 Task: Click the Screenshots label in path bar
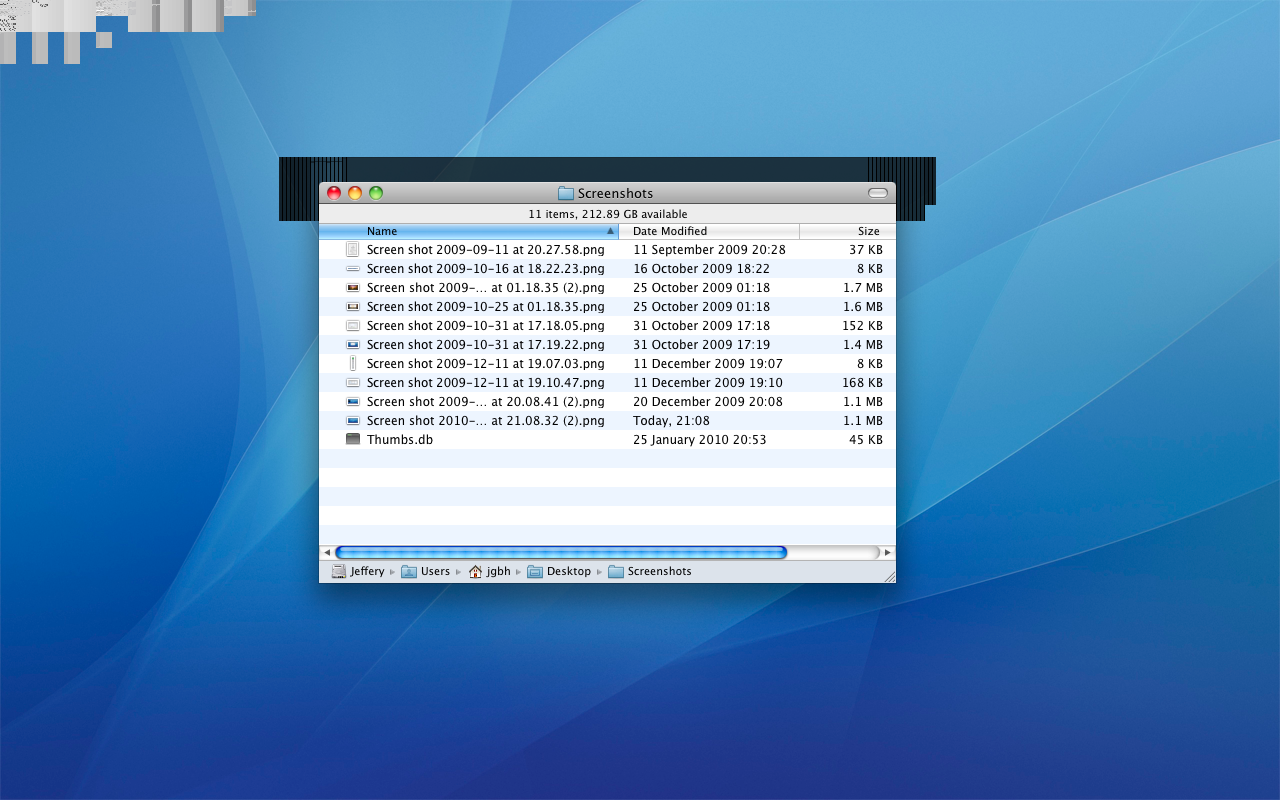(x=660, y=572)
